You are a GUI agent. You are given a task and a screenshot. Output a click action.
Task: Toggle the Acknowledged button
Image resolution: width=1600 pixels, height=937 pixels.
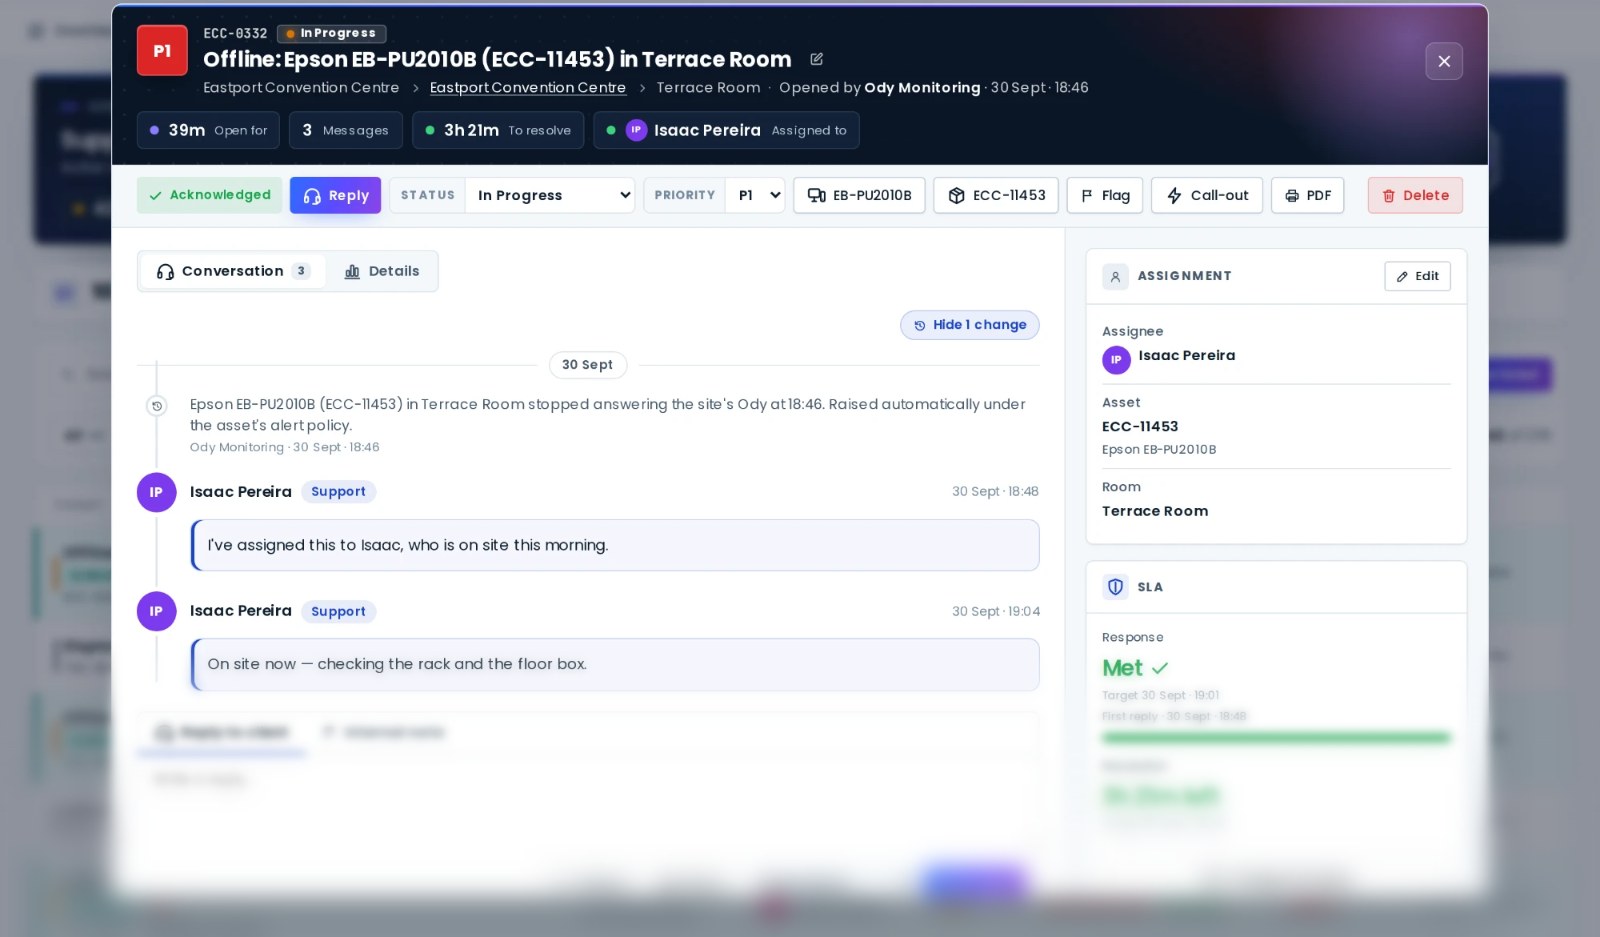click(209, 195)
